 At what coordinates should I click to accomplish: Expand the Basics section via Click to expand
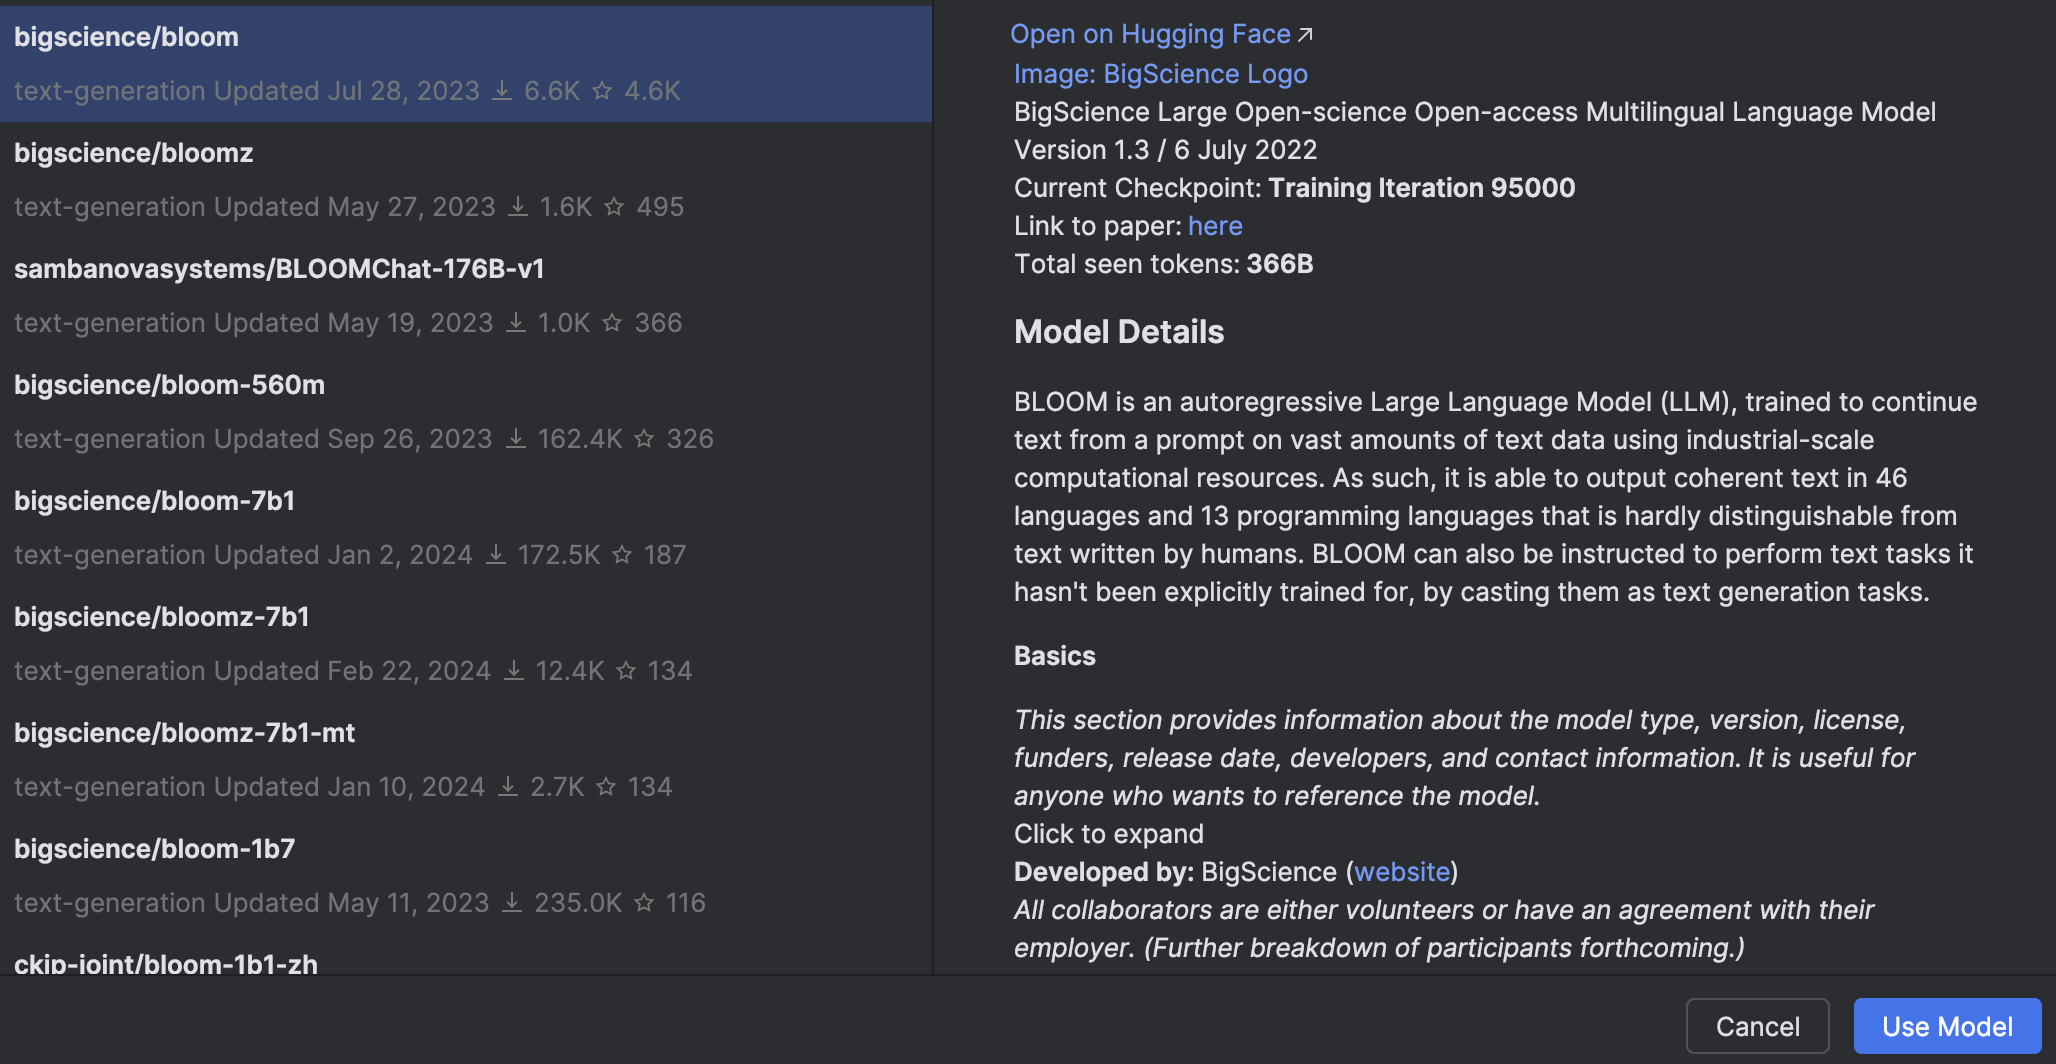(x=1108, y=833)
